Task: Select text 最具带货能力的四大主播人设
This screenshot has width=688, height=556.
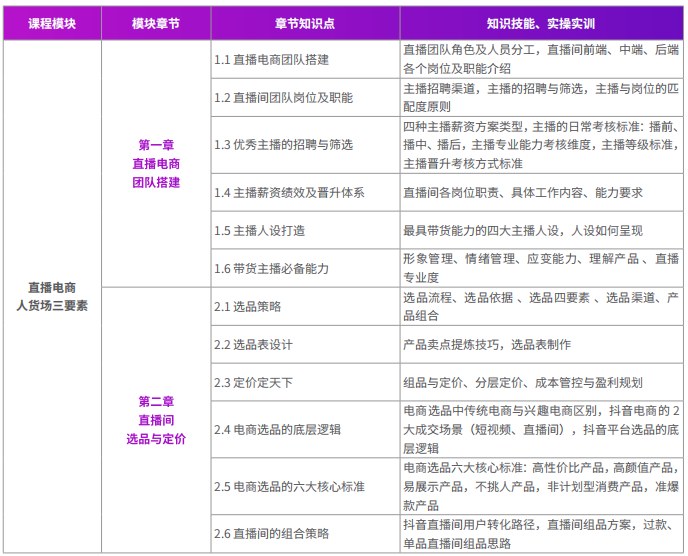Action: [x=481, y=230]
